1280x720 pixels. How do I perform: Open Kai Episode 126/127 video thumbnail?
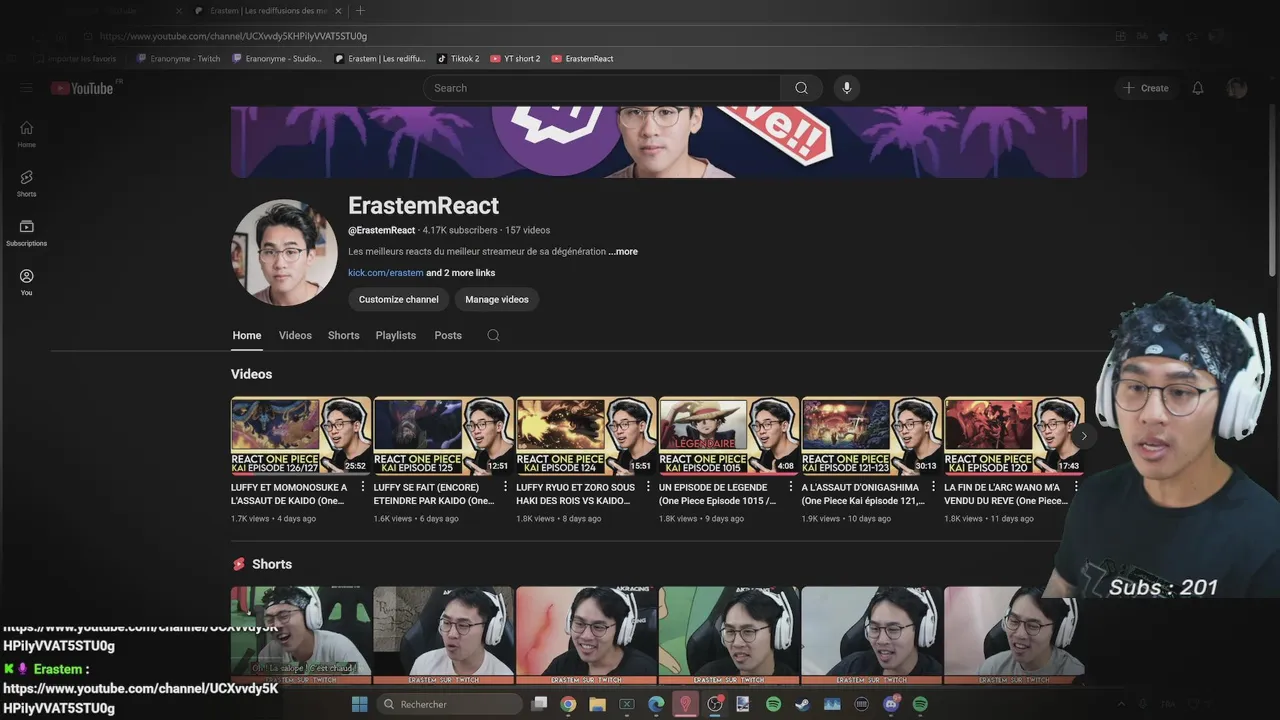click(x=301, y=436)
